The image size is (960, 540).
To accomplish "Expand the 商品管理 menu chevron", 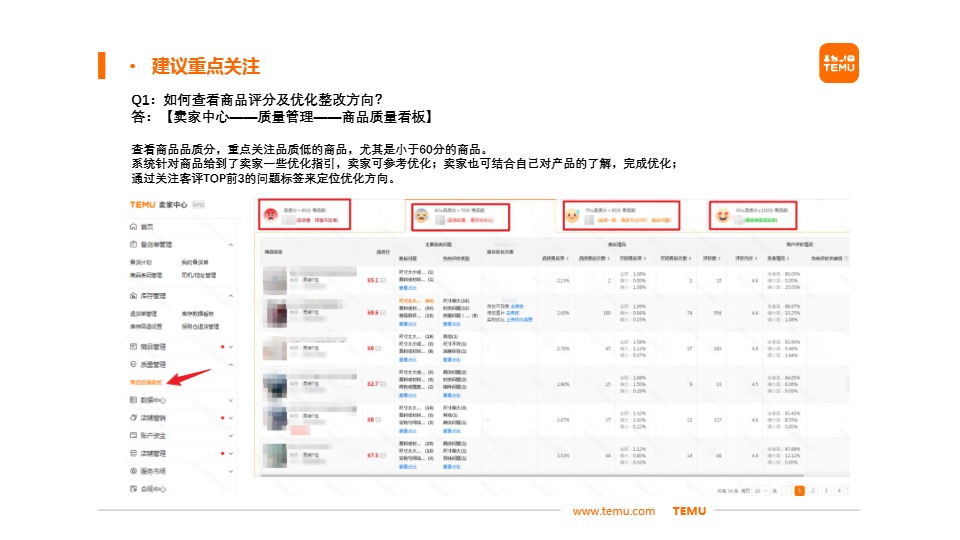I will tap(231, 347).
